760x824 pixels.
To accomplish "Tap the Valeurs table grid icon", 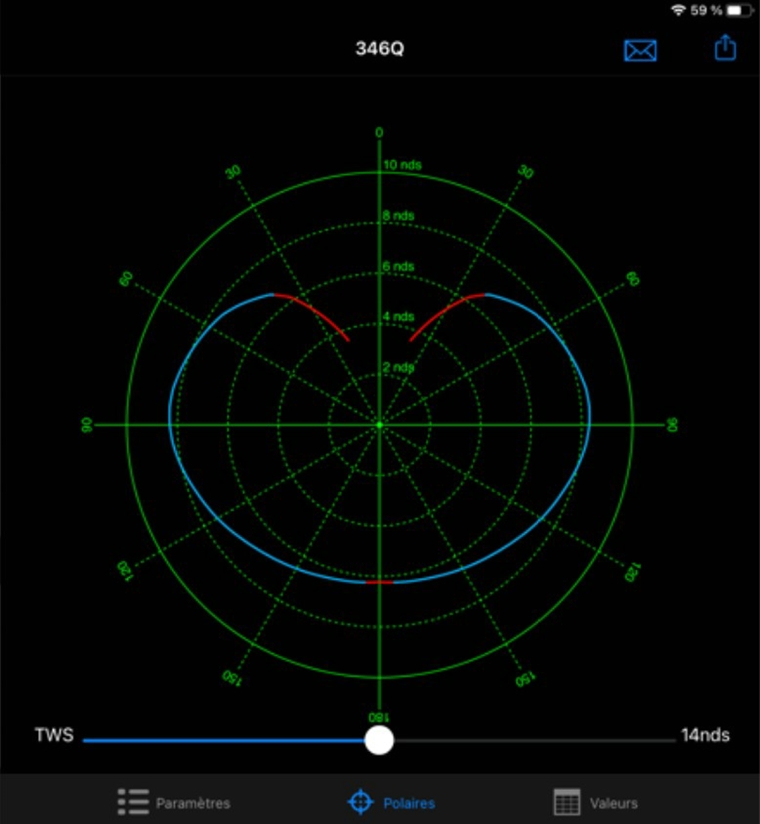I will 567,802.
